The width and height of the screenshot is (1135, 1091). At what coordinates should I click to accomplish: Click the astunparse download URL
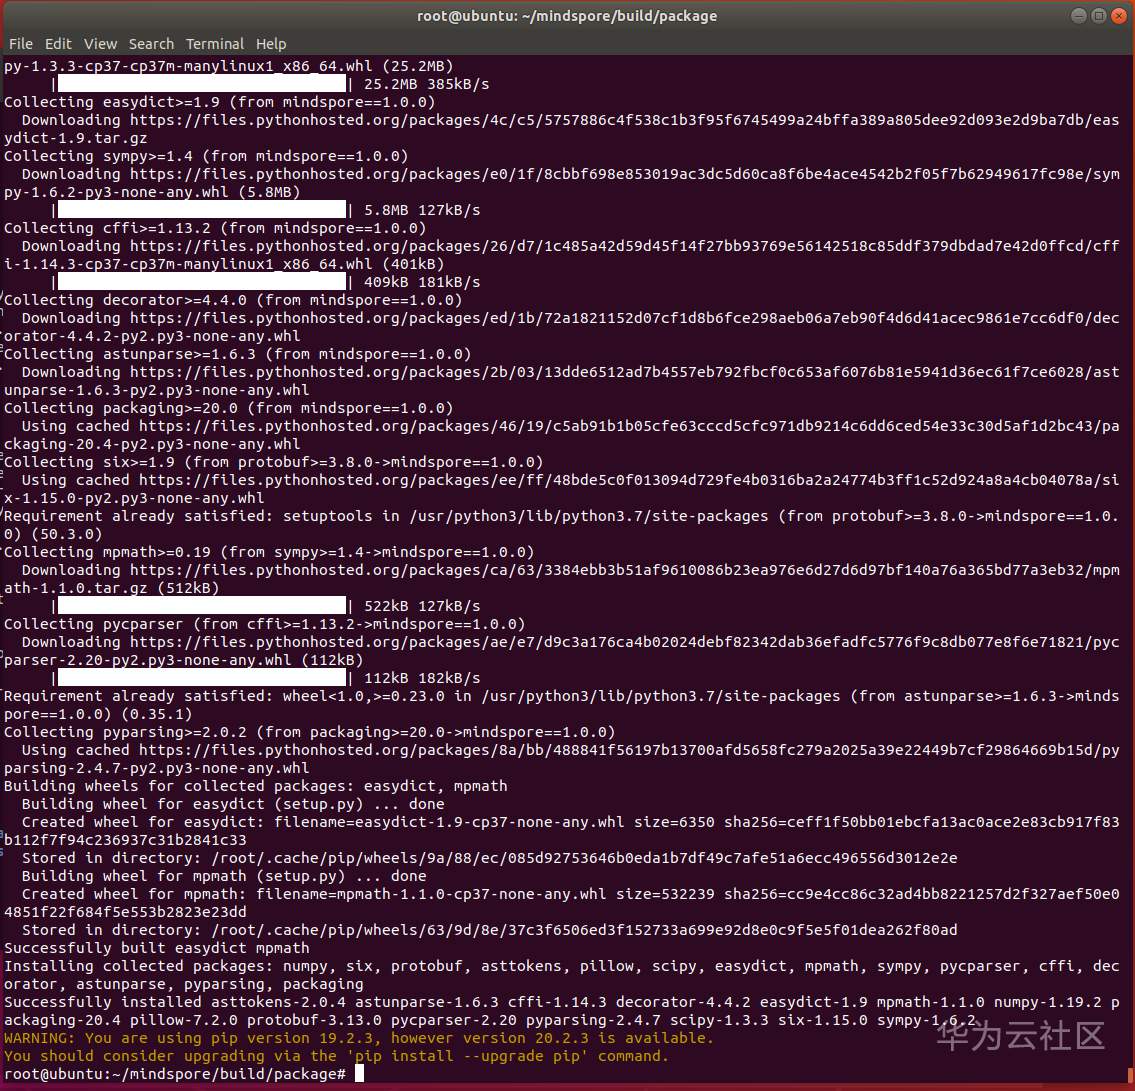[x=561, y=381]
